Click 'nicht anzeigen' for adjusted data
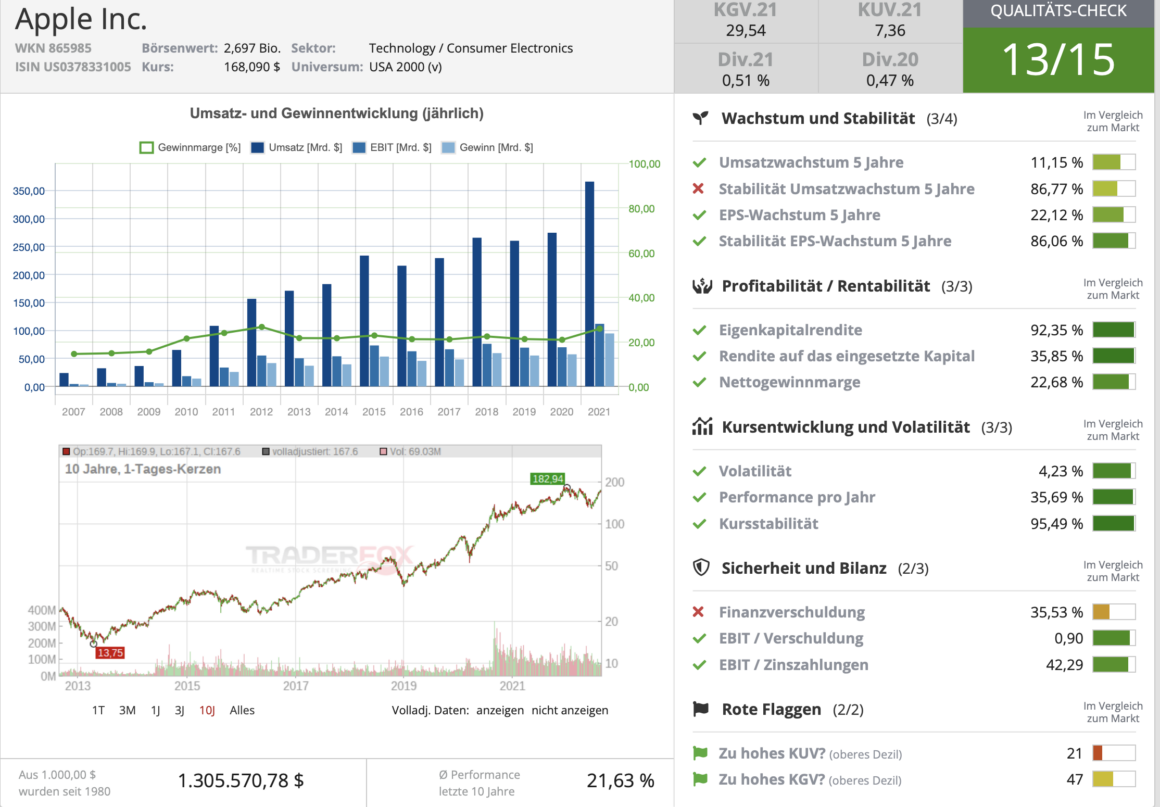The width and height of the screenshot is (1160, 807). 569,710
